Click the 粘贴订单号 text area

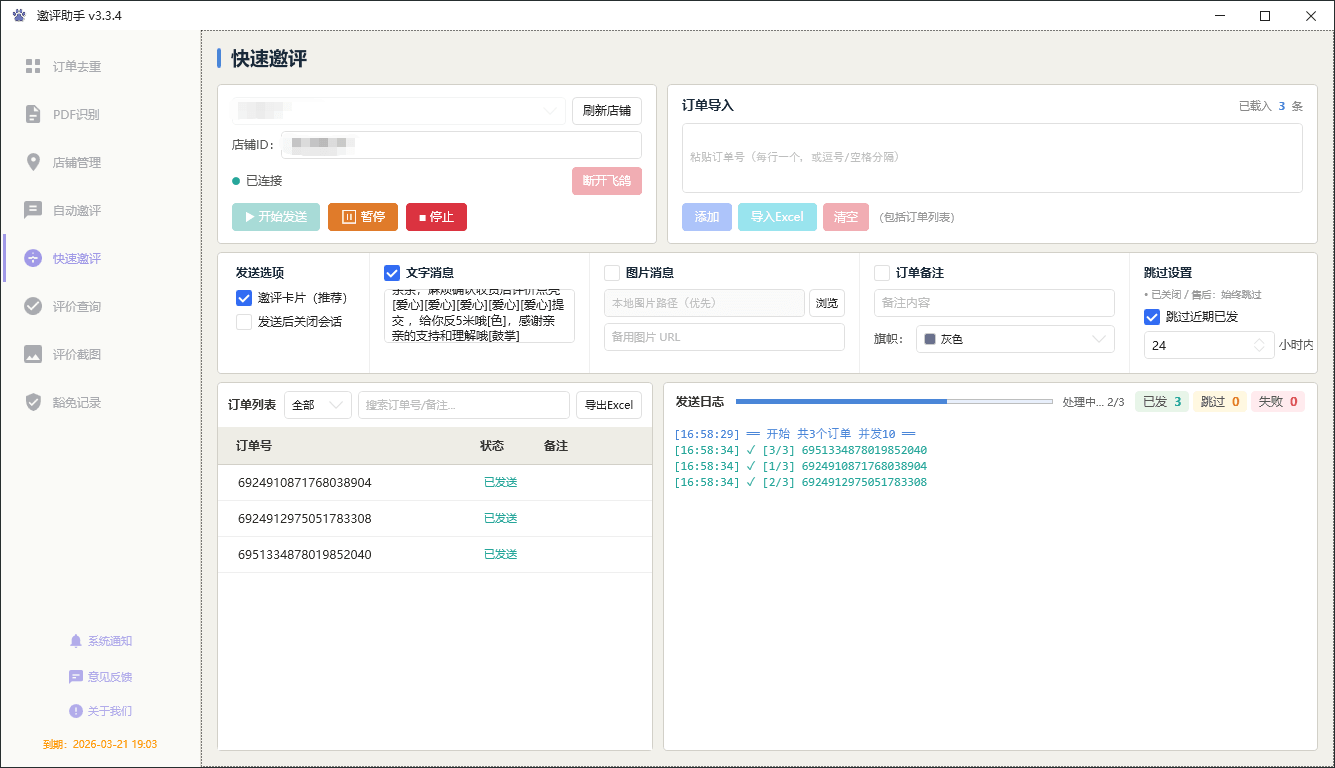coord(992,158)
